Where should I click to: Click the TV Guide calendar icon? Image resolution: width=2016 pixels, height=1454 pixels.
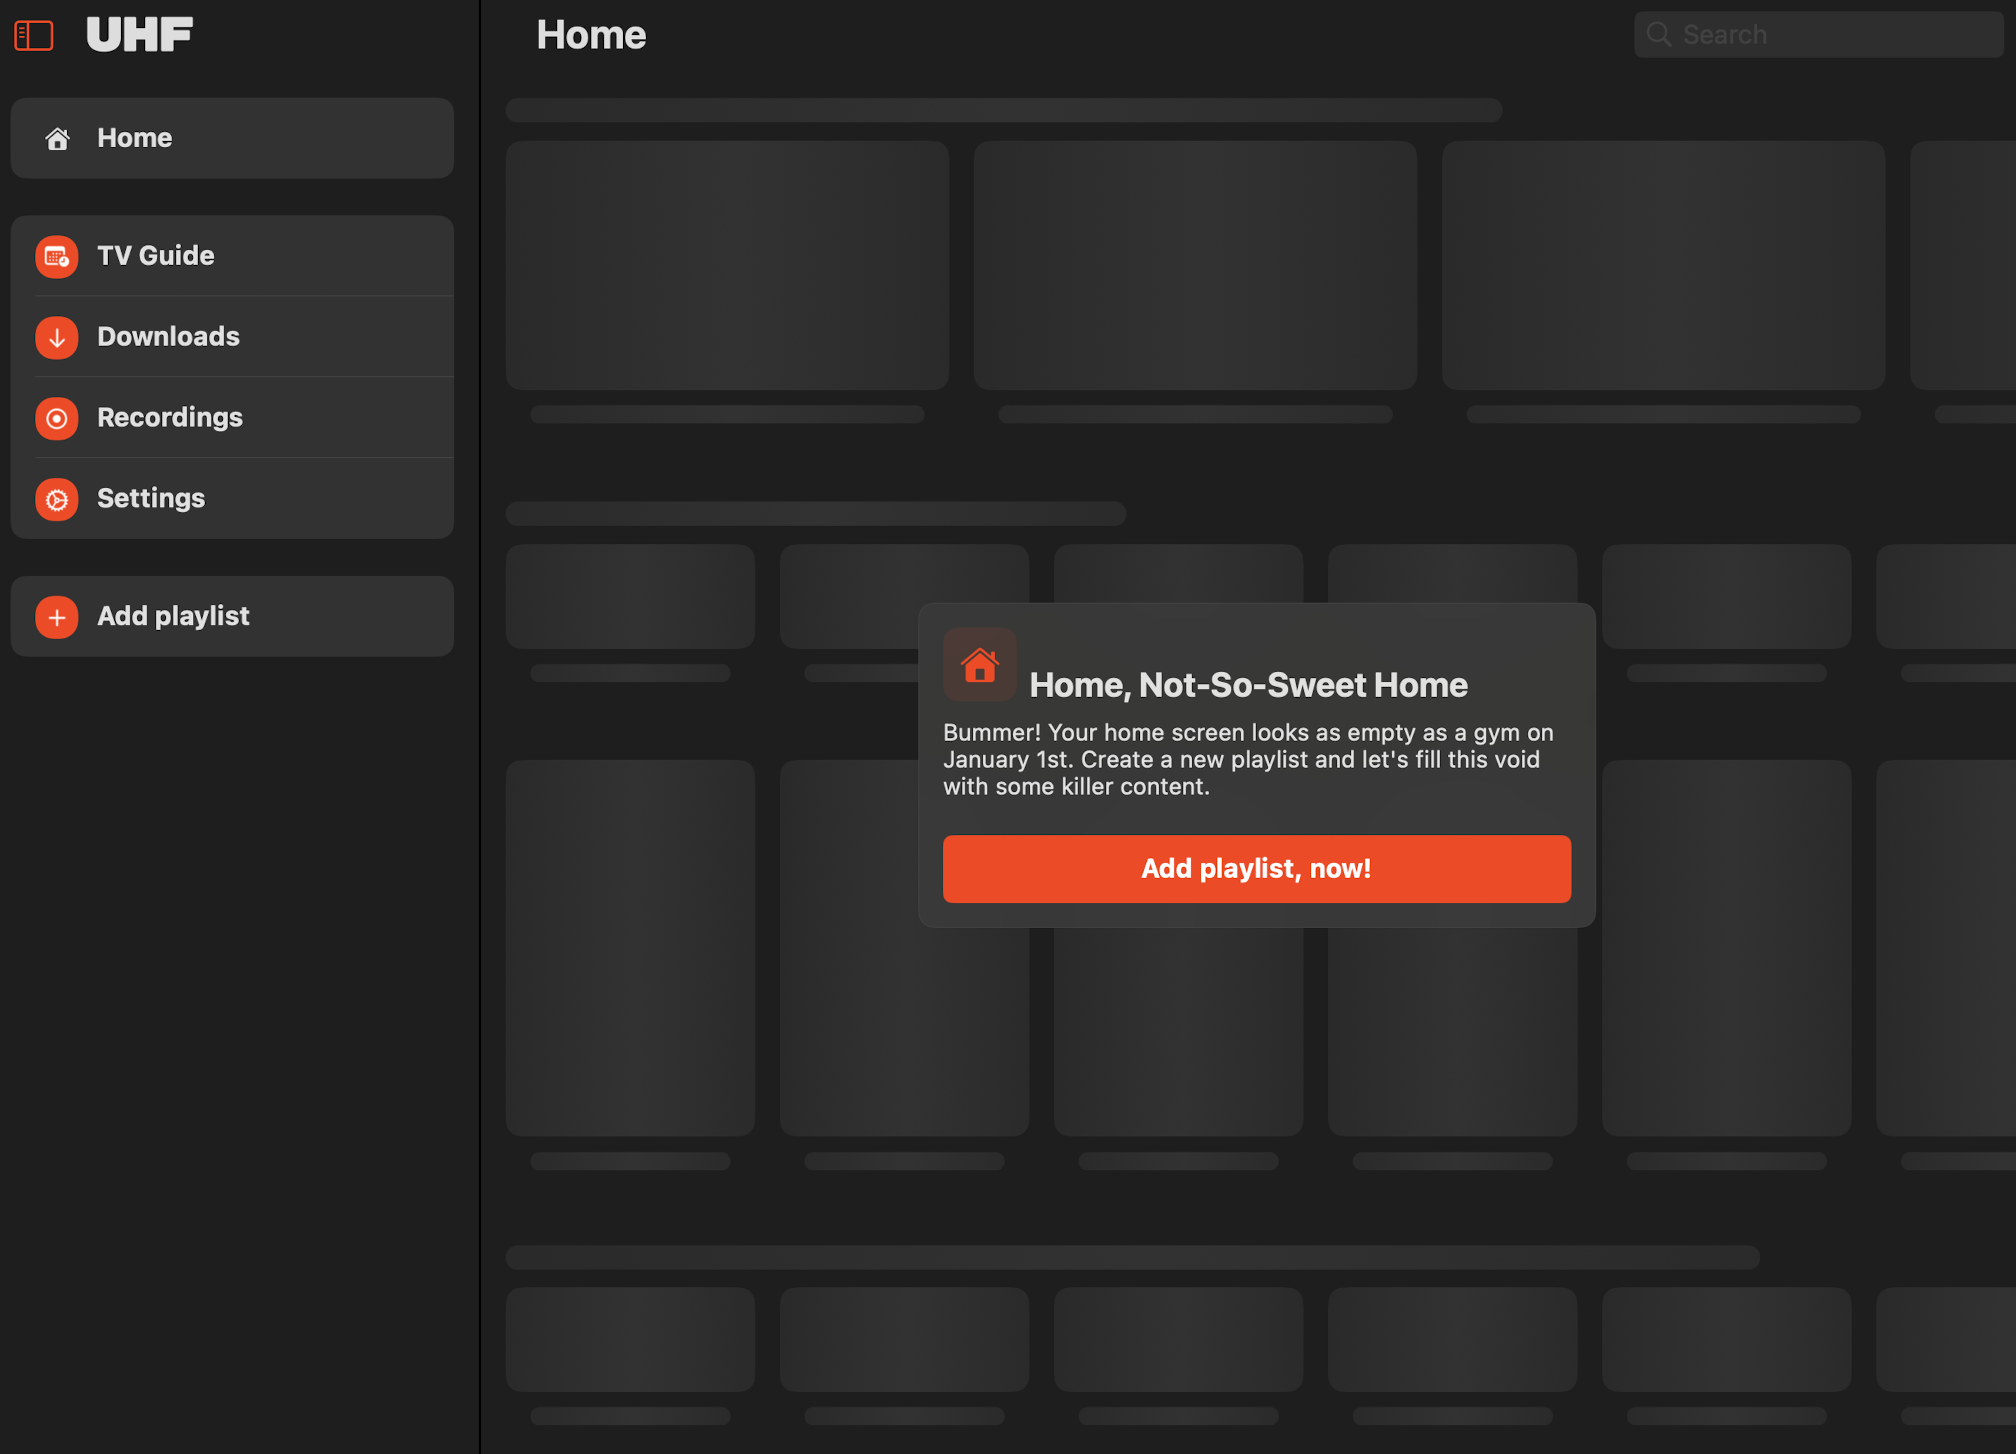point(57,257)
